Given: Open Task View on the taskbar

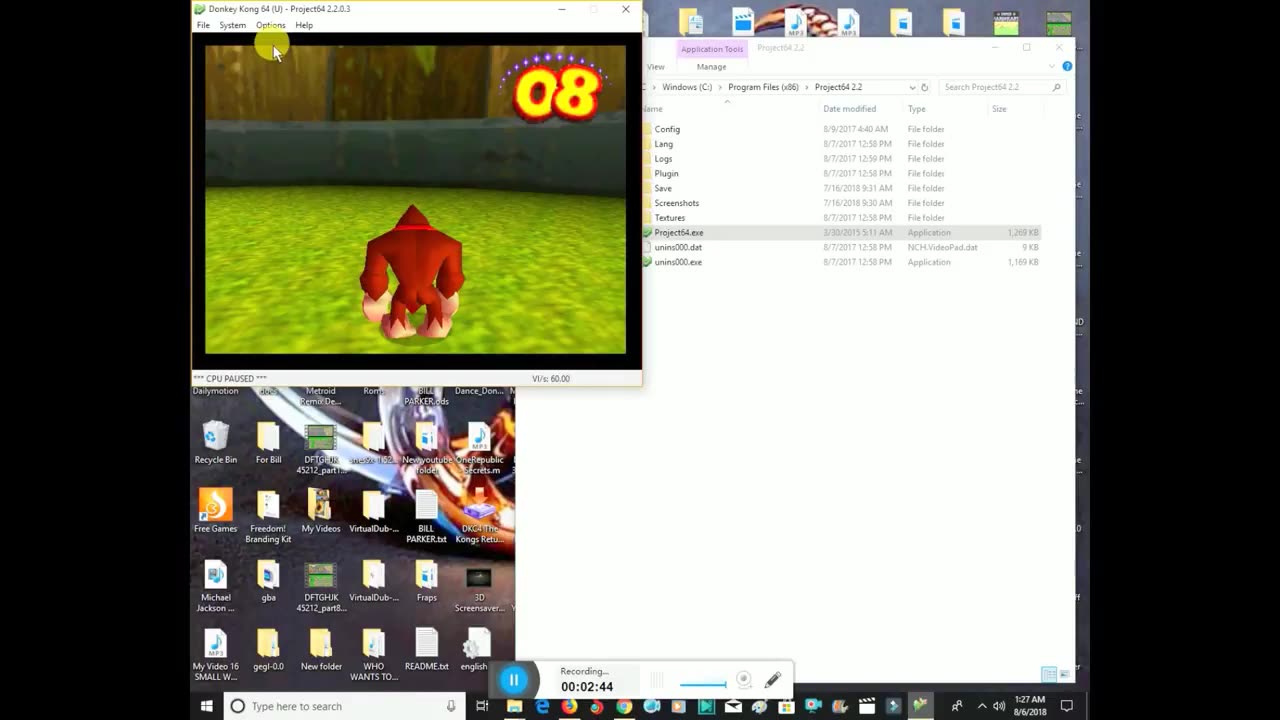Looking at the screenshot, I should coord(482,706).
